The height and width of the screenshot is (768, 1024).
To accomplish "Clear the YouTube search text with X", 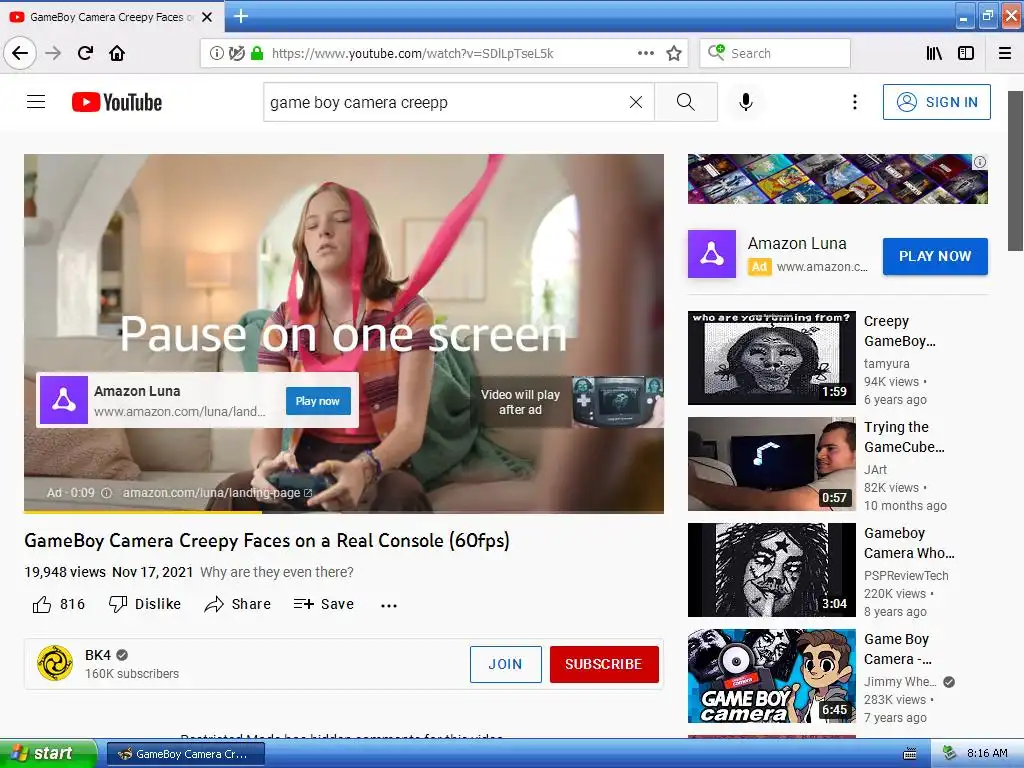I will (x=635, y=102).
